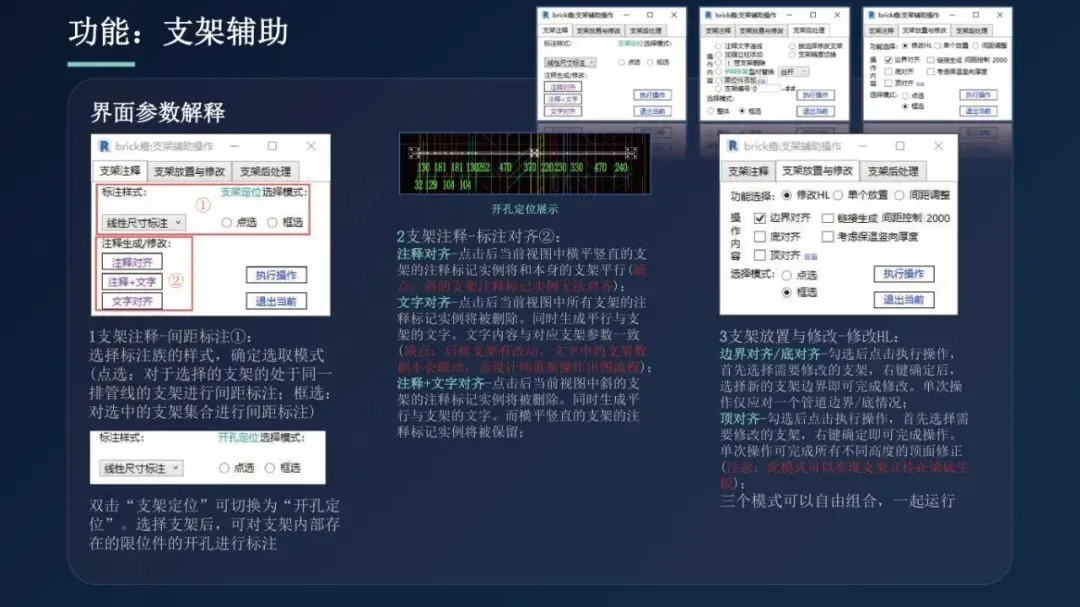Select 注释文字连线 radio in small 支架后处理 thumbnail
Viewport: 1080px width, 607px height.
point(718,46)
